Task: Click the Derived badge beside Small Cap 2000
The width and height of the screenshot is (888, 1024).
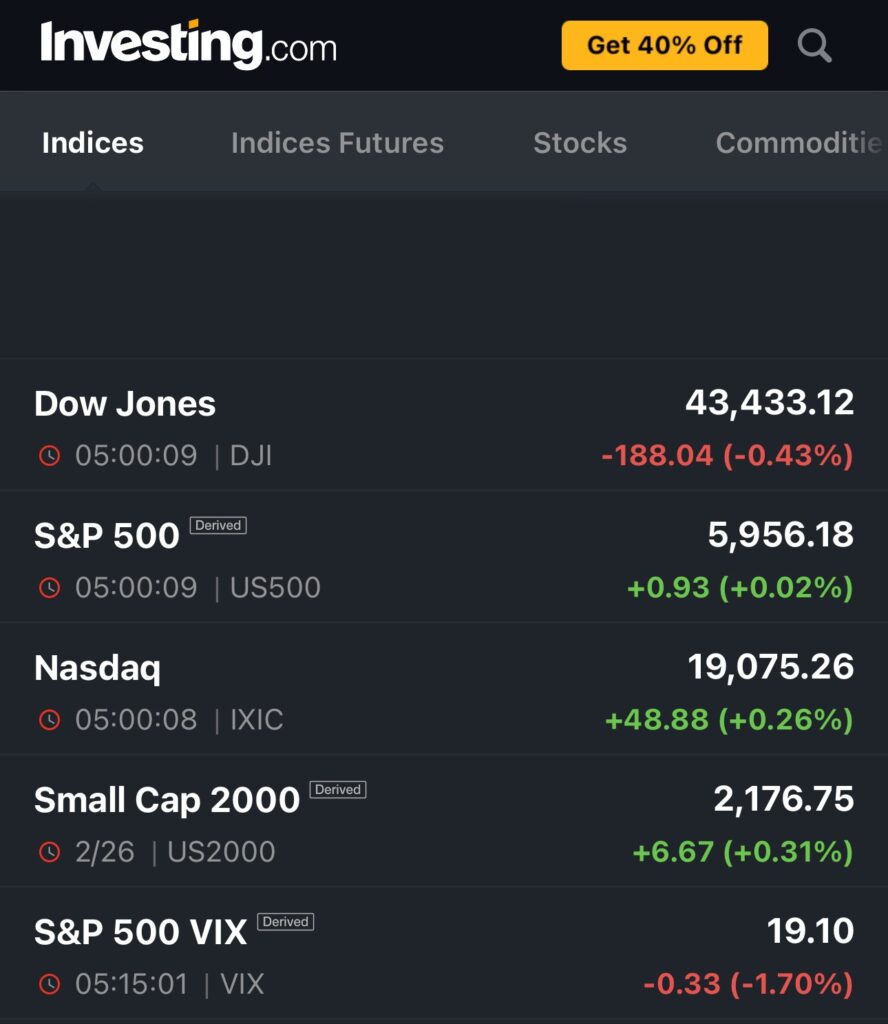Action: tap(338, 789)
